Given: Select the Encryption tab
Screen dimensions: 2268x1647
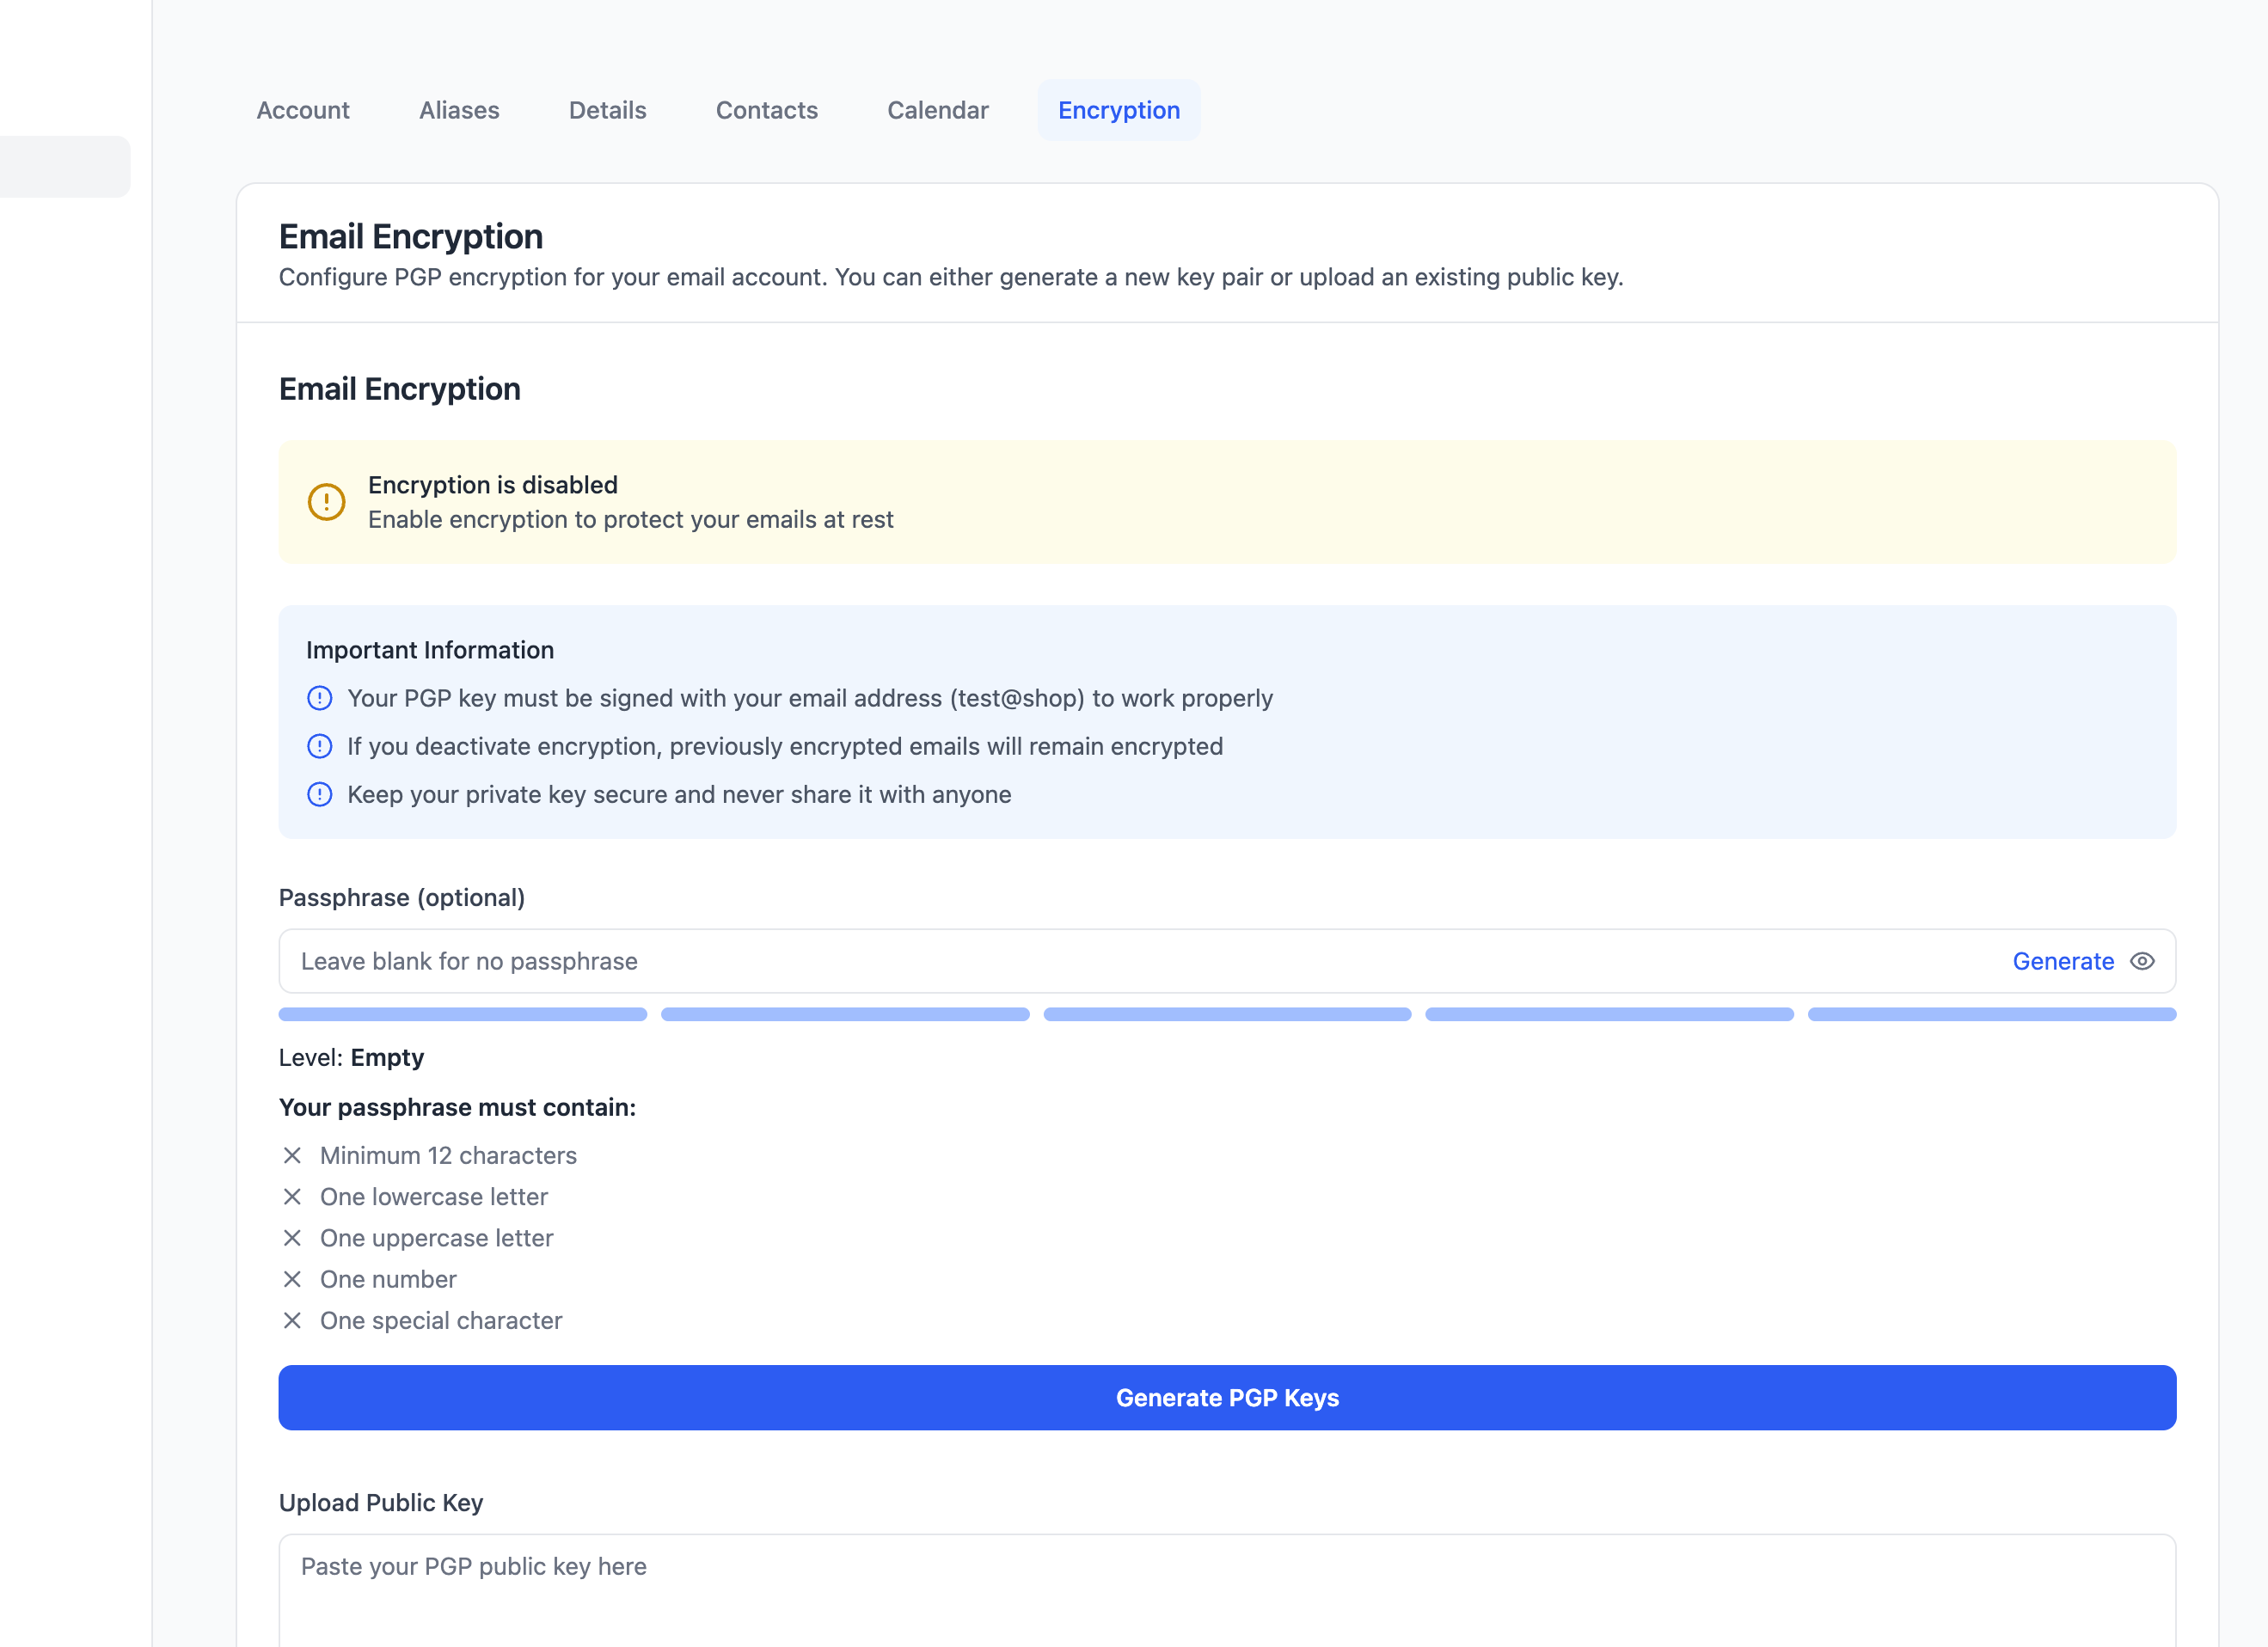Looking at the screenshot, I should 1119,110.
